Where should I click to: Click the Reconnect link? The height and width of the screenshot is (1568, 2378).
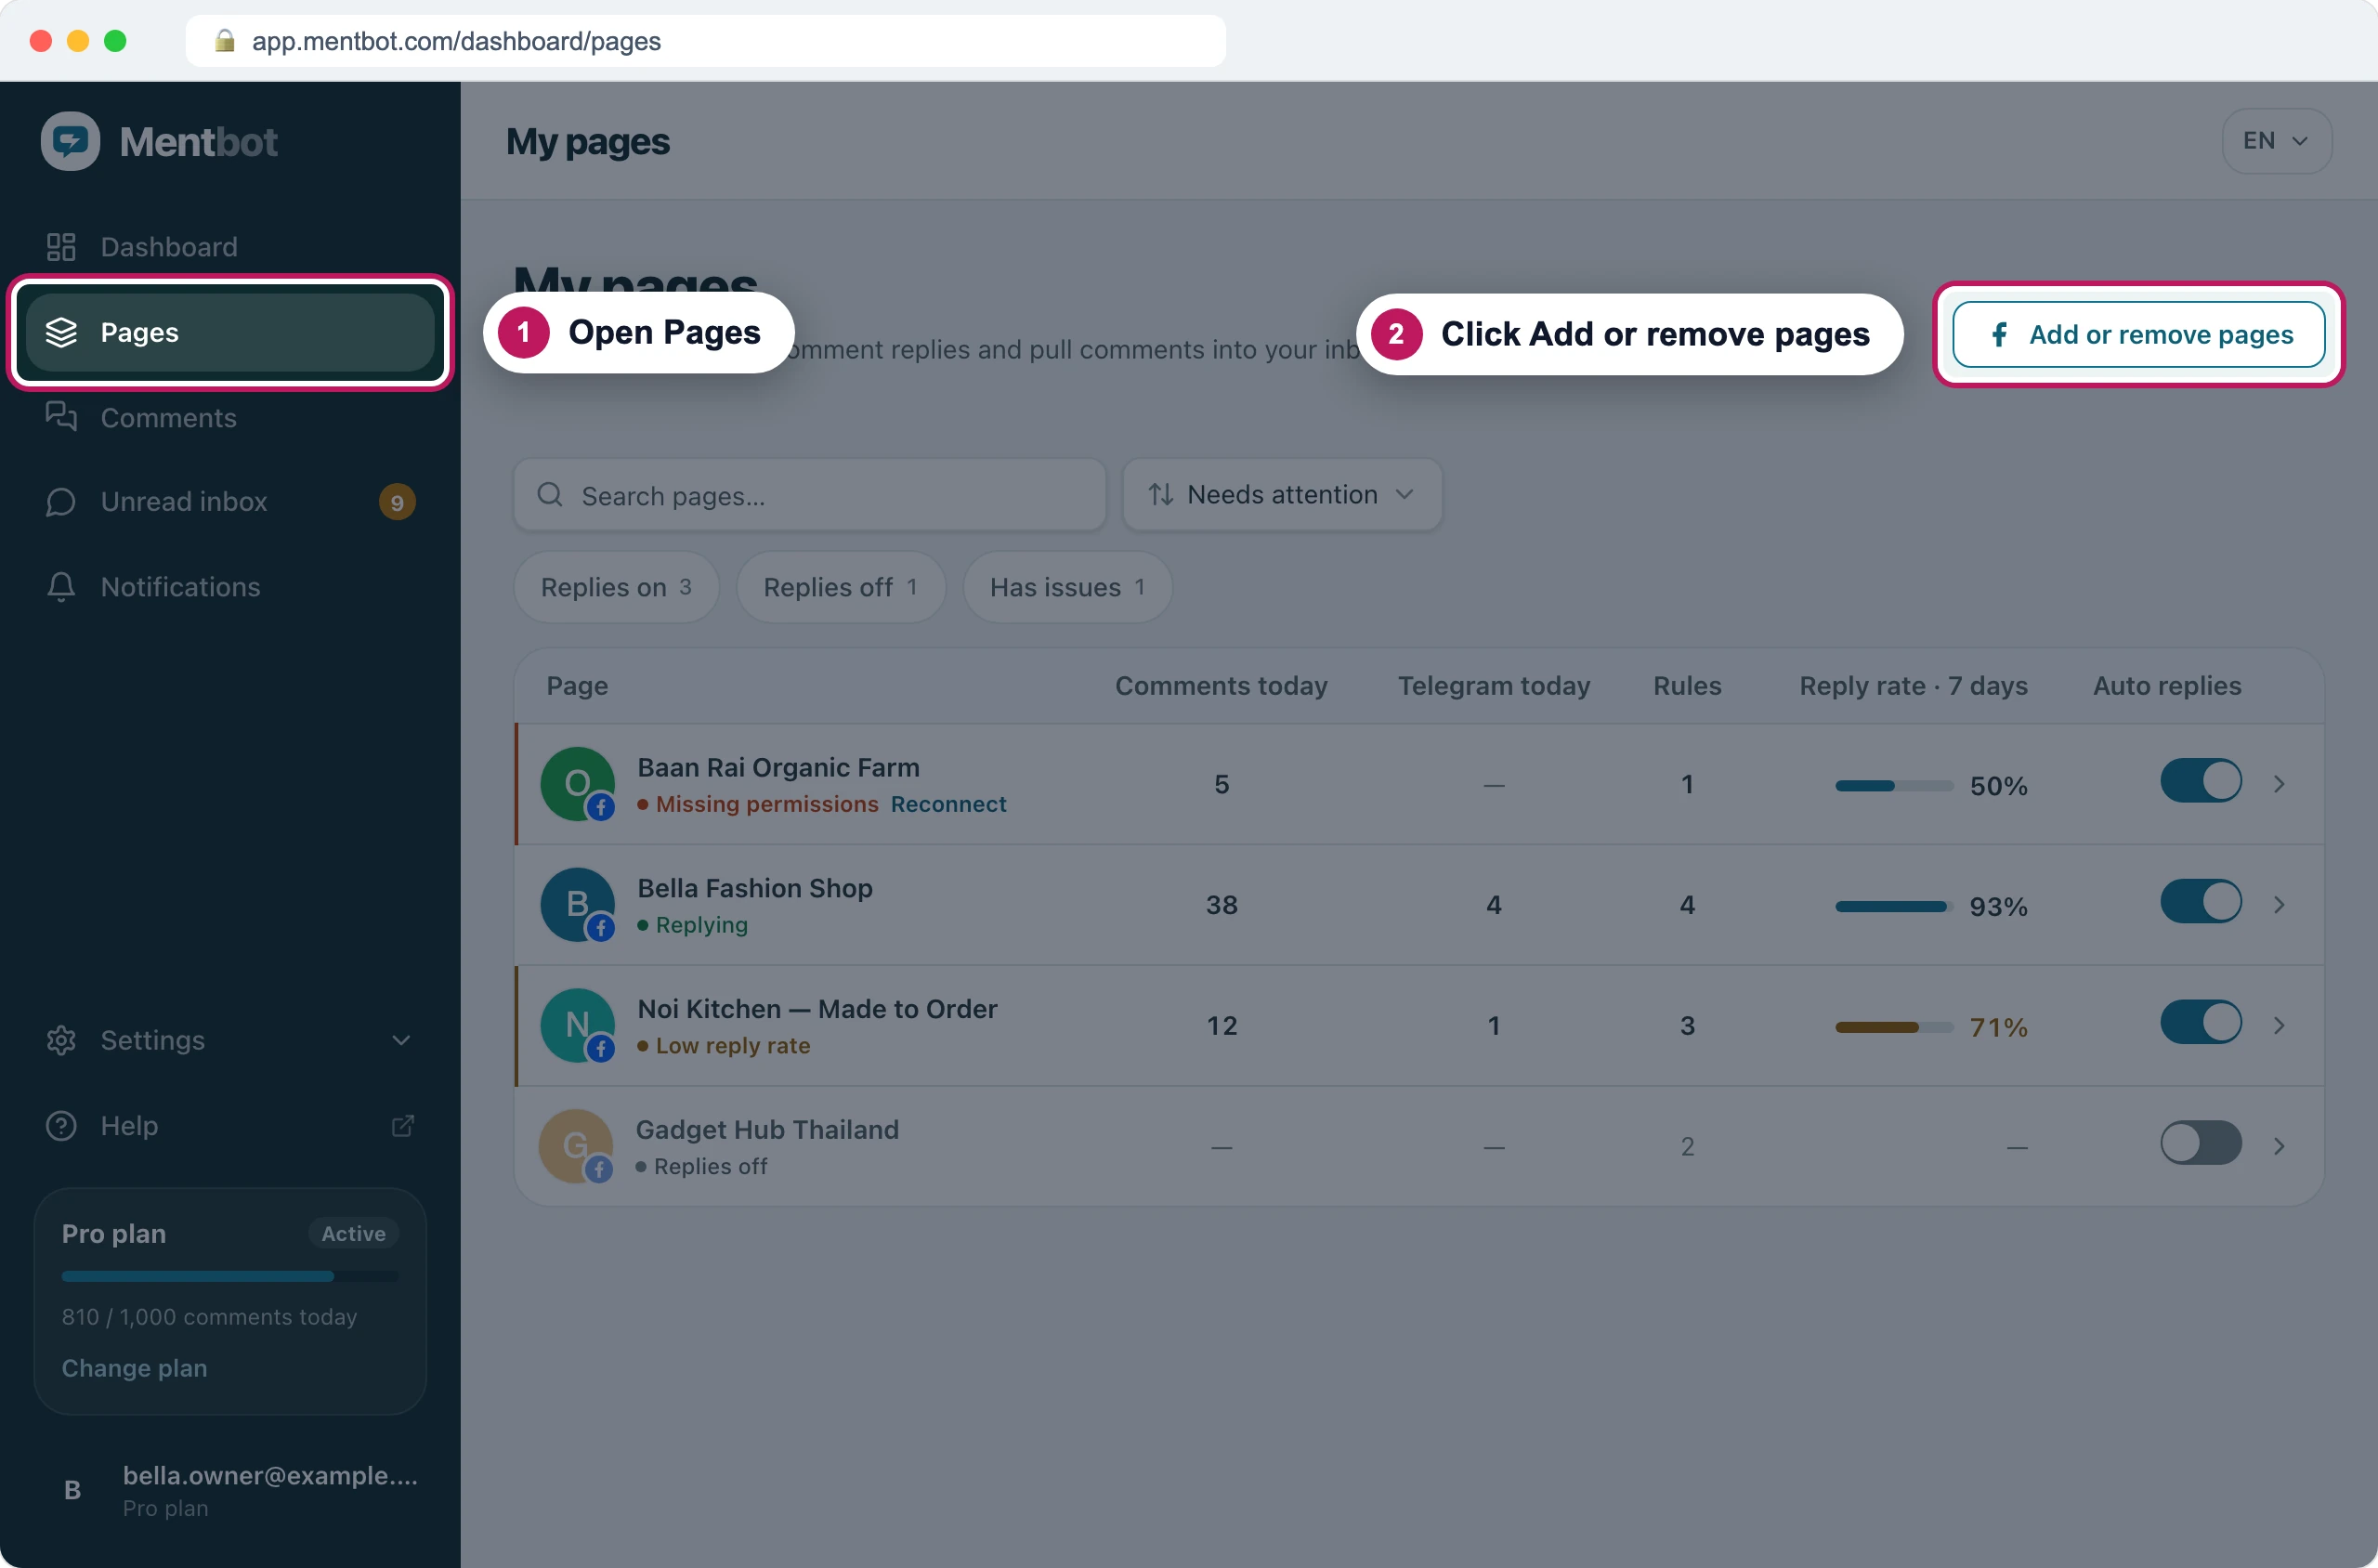pos(948,804)
